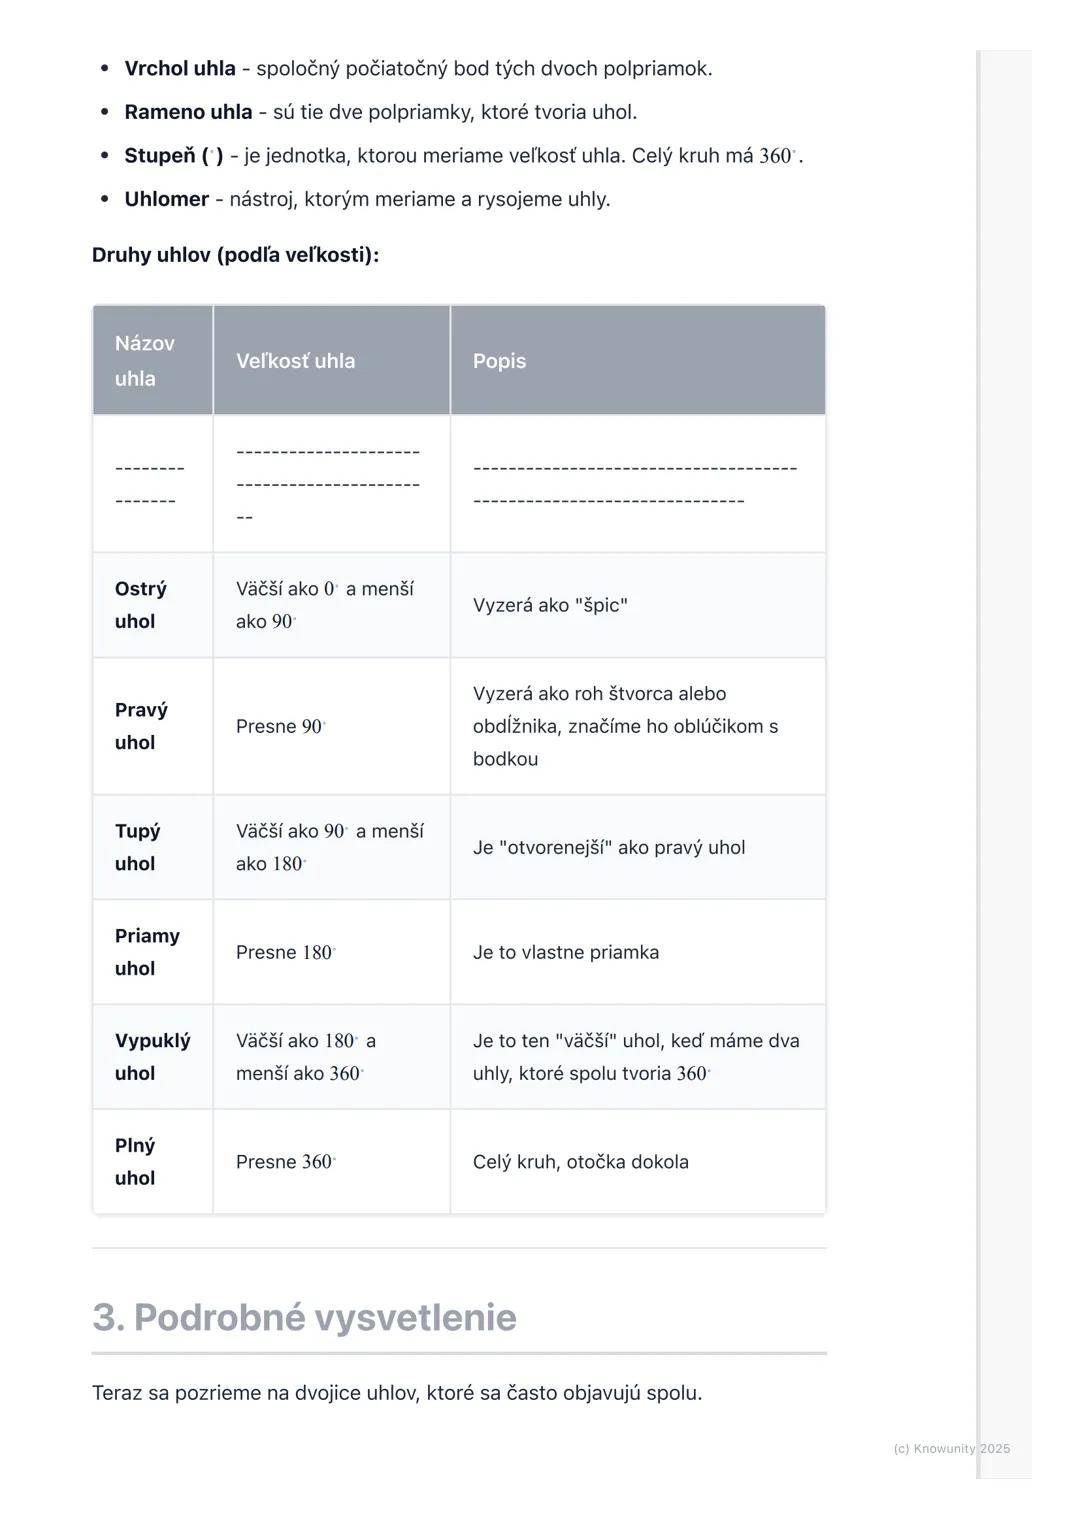Select the "Ostrý uhol" table cell
Viewport: 1080px width, 1528px height.
141,605
